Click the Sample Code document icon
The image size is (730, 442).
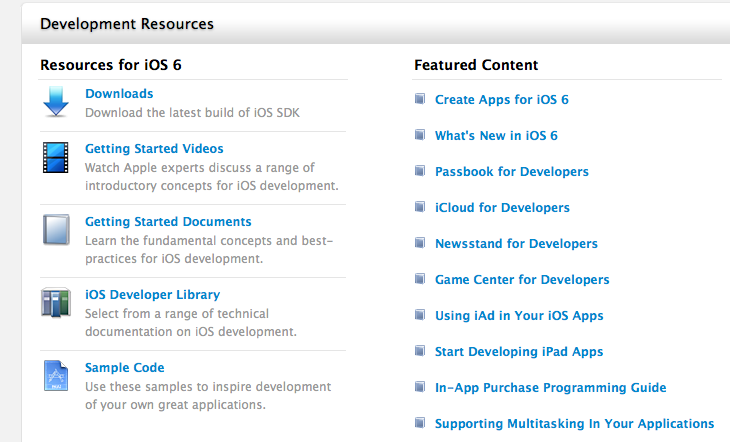tap(56, 375)
